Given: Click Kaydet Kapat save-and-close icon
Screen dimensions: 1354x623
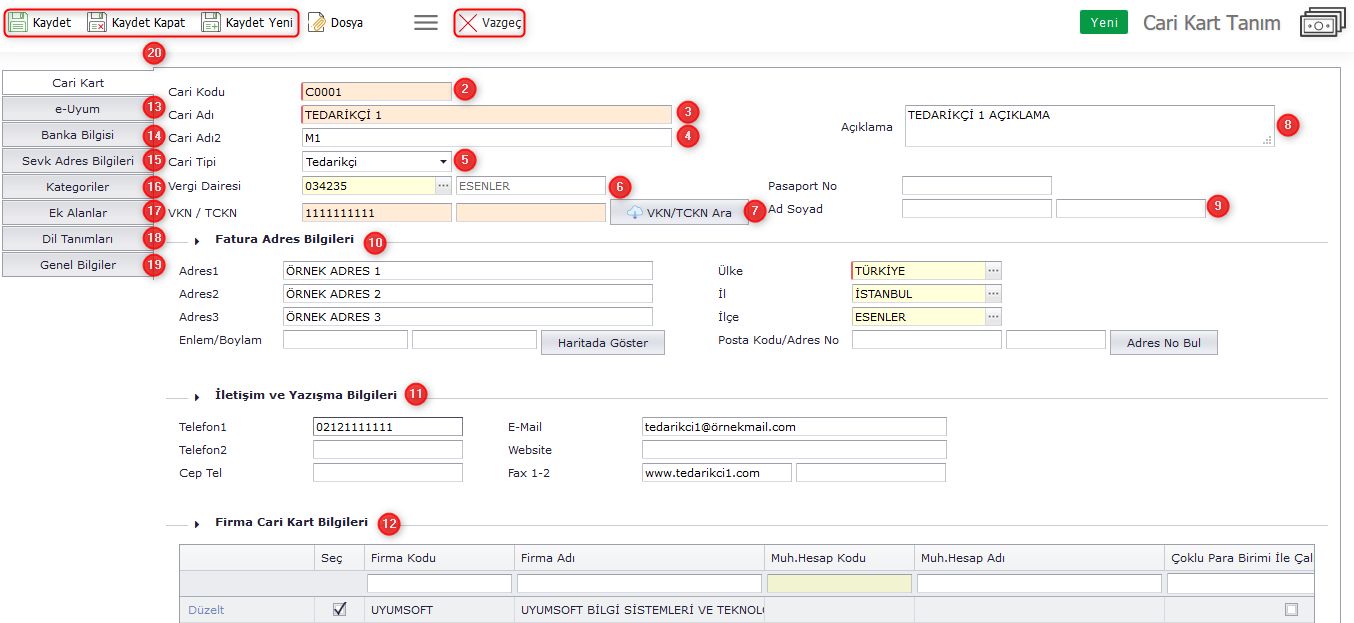Looking at the screenshot, I should click(x=97, y=22).
